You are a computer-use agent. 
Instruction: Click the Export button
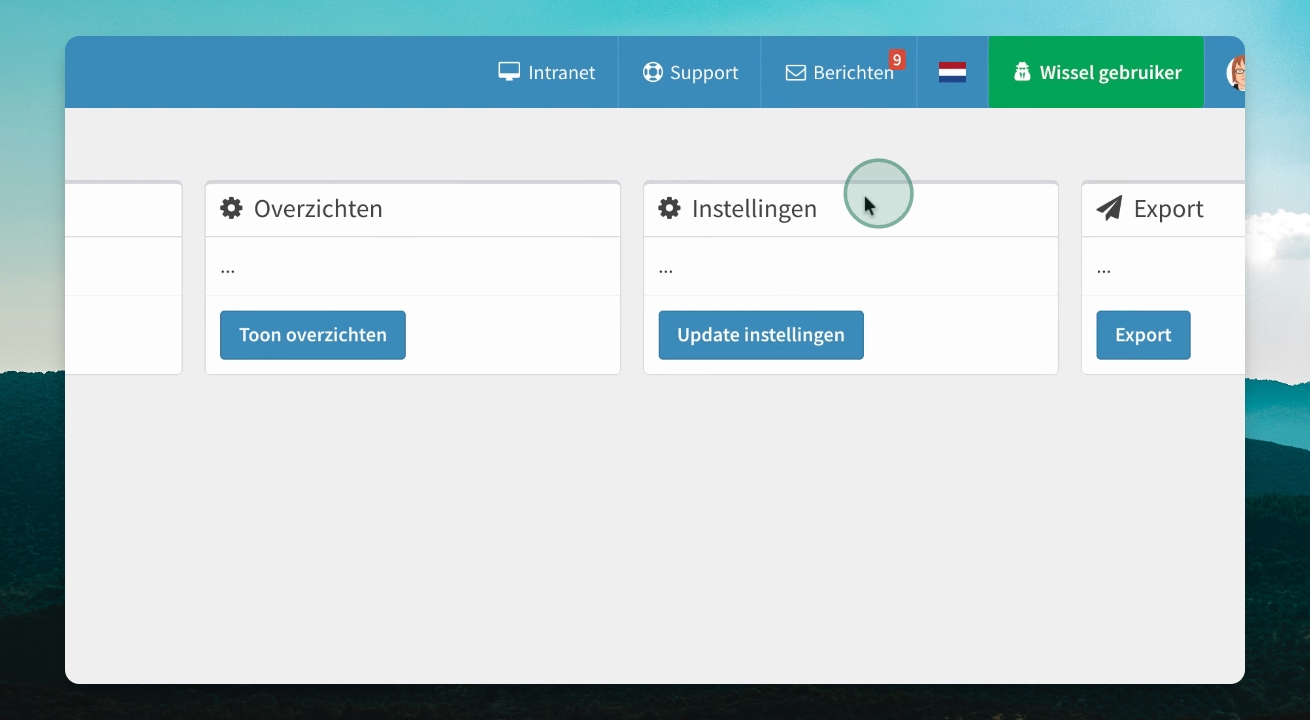(x=1143, y=335)
